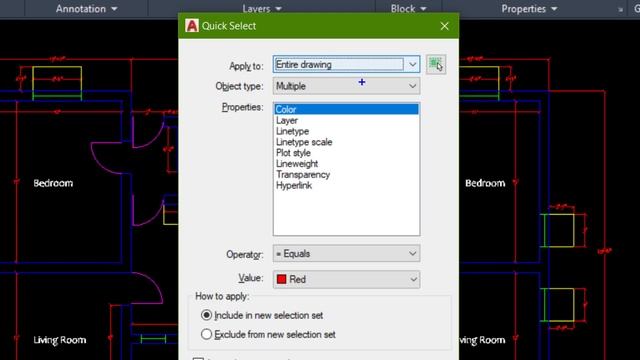This screenshot has height=360, width=640.
Task: Expand the Properties ribbon panel
Action: (x=529, y=9)
